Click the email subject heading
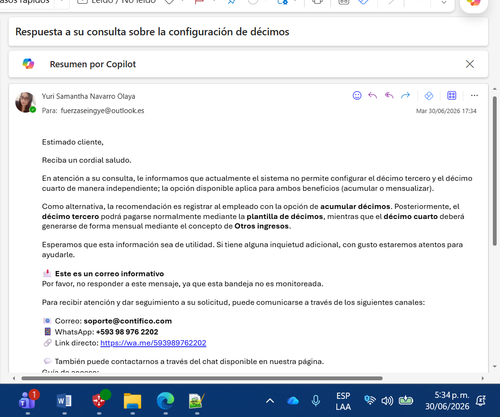500x417 pixels. (x=152, y=32)
